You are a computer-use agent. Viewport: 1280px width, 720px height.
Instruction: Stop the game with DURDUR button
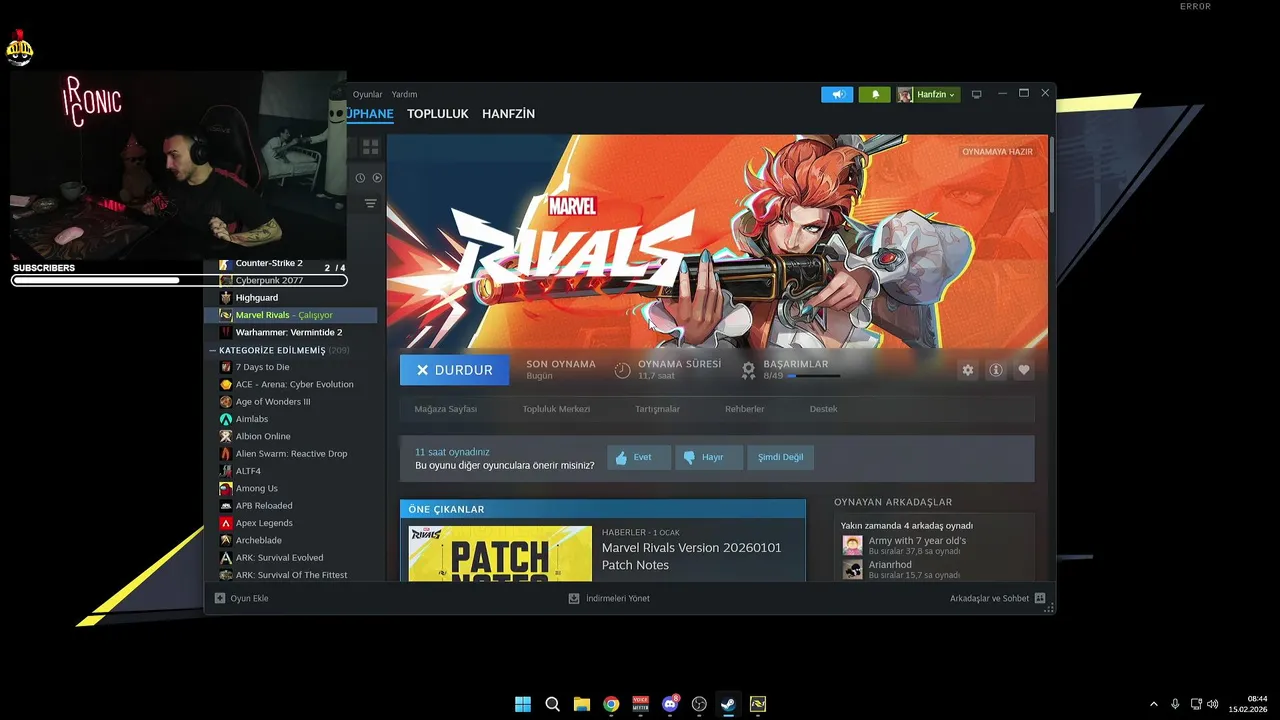tap(454, 370)
